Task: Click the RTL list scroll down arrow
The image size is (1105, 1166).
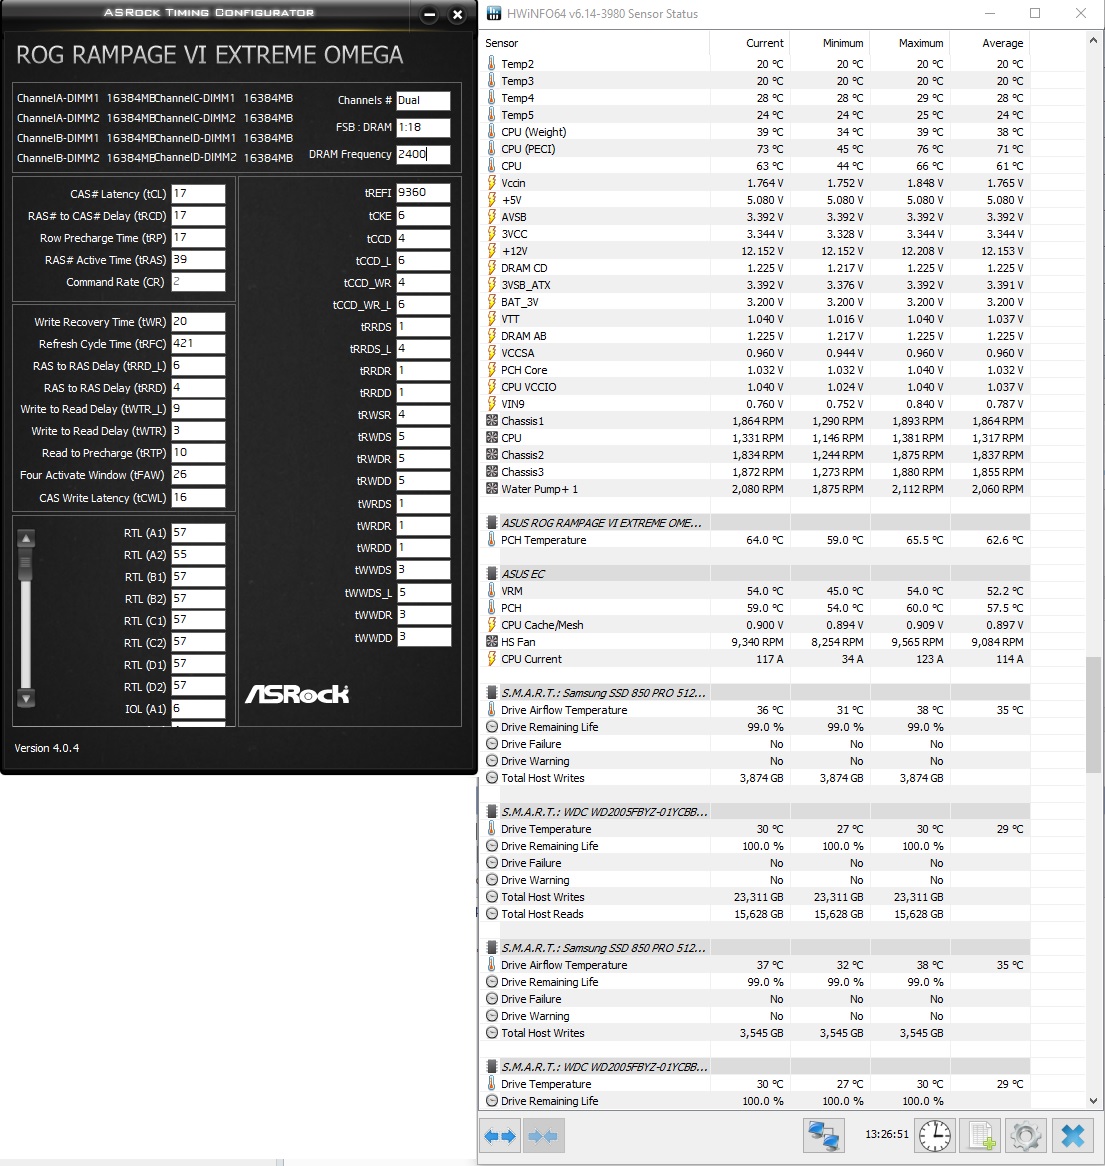Action: point(26,698)
